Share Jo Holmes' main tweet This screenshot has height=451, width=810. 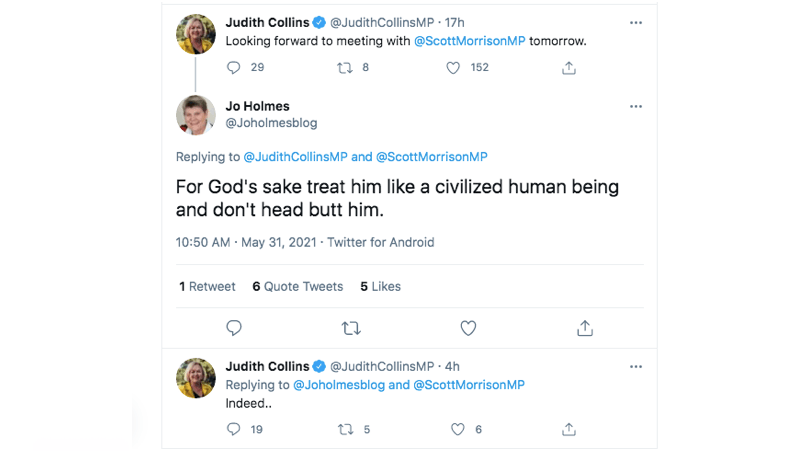point(585,328)
